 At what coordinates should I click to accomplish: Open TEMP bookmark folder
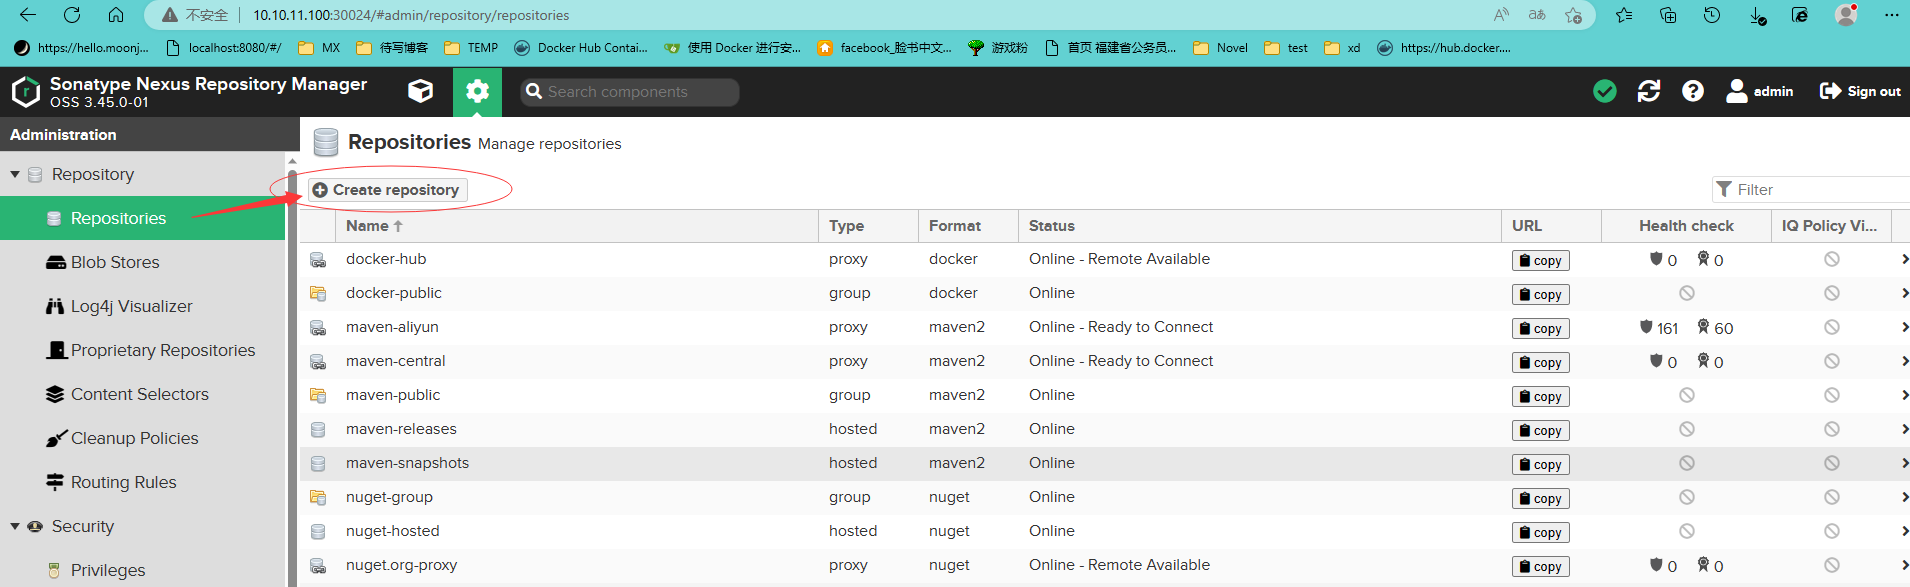click(471, 47)
